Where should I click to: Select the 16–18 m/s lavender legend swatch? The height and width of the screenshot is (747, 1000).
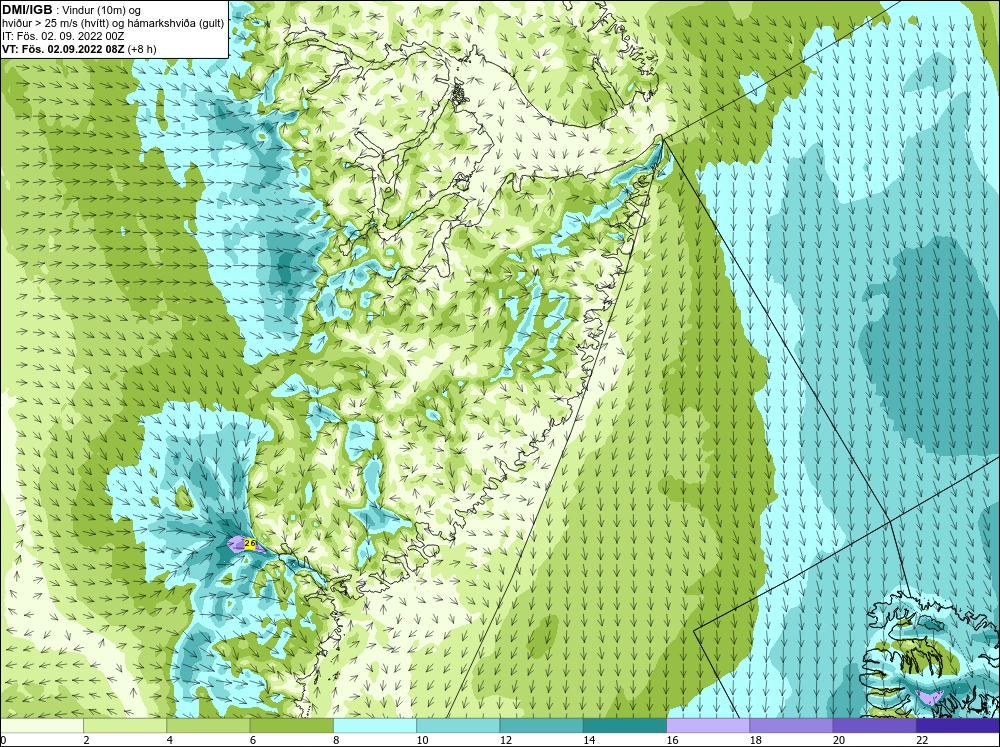coord(708,725)
